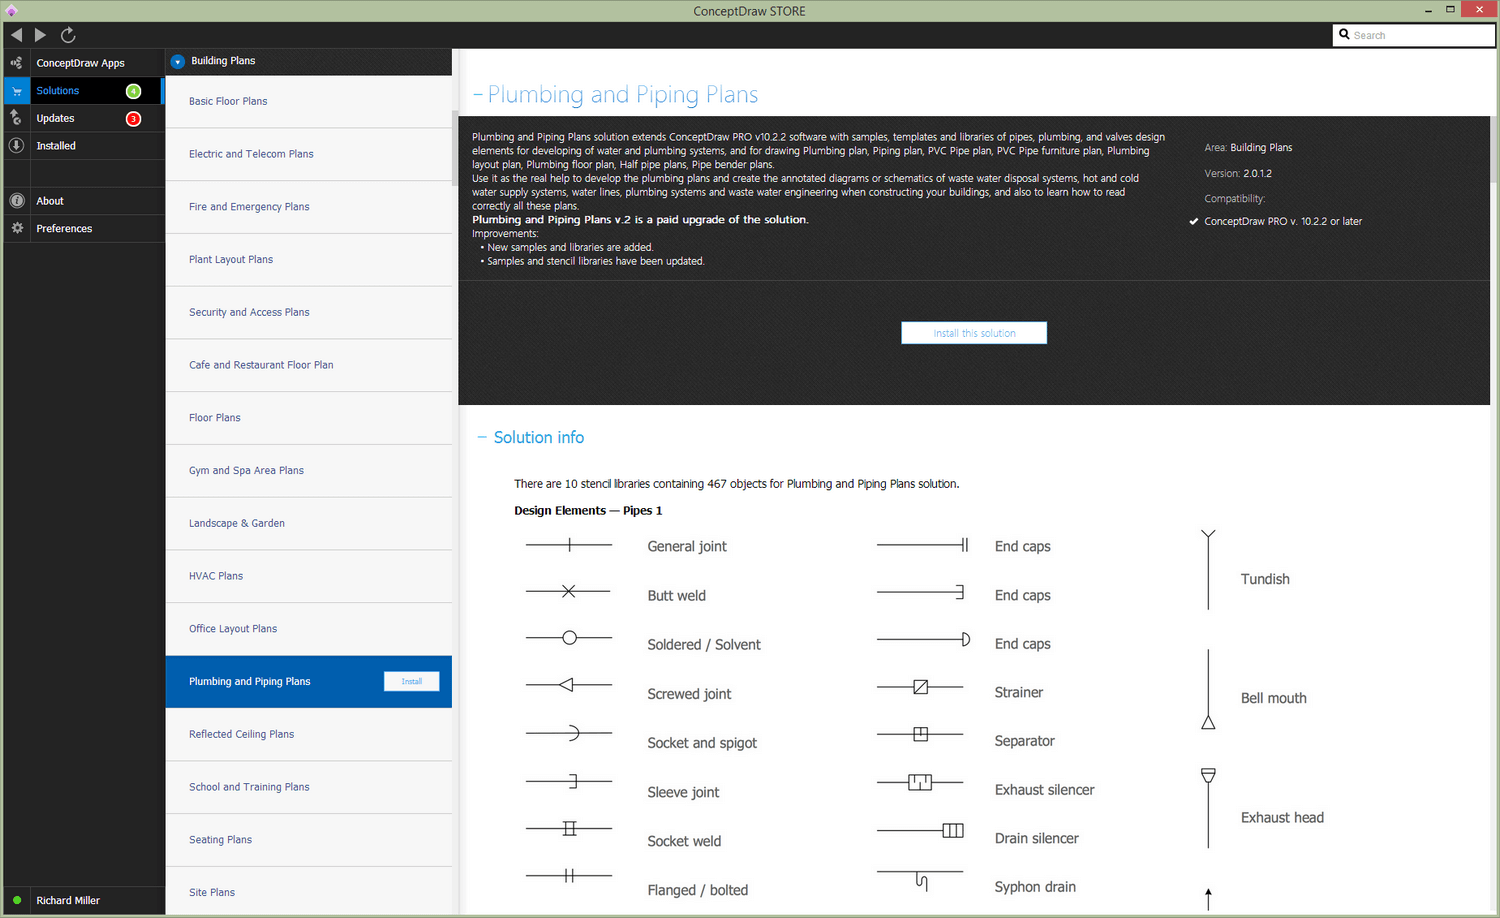Click the green online status dot
Image resolution: width=1500 pixels, height=918 pixels.
click(x=17, y=900)
